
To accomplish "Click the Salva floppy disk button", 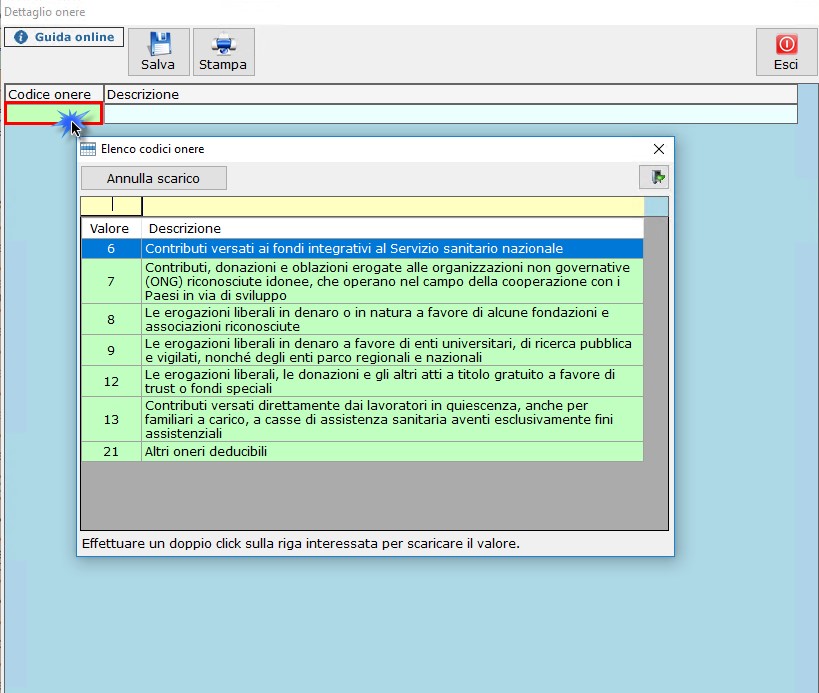I will pyautogui.click(x=159, y=52).
